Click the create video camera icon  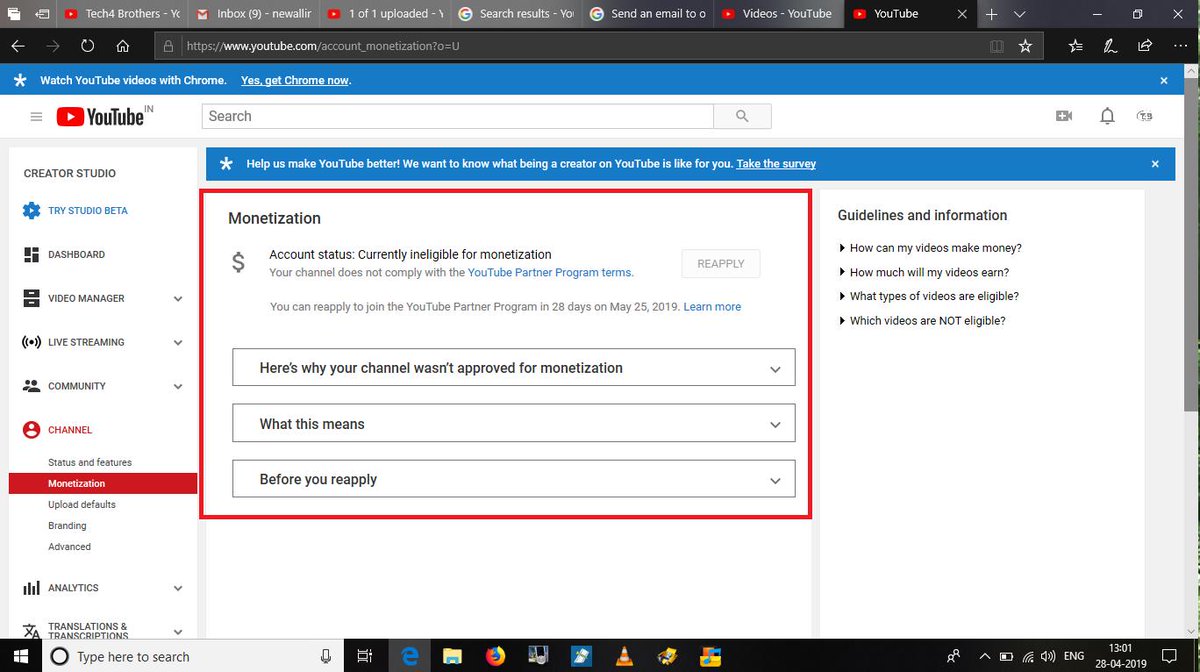pyautogui.click(x=1064, y=116)
